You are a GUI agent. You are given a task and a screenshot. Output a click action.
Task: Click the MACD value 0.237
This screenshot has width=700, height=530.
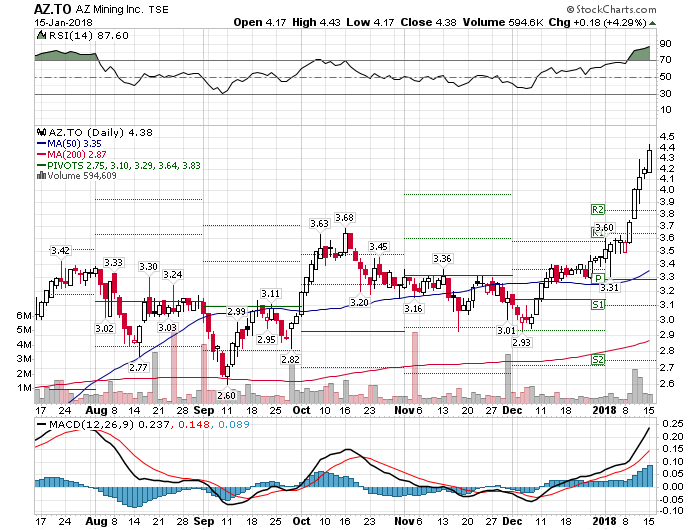pos(154,424)
